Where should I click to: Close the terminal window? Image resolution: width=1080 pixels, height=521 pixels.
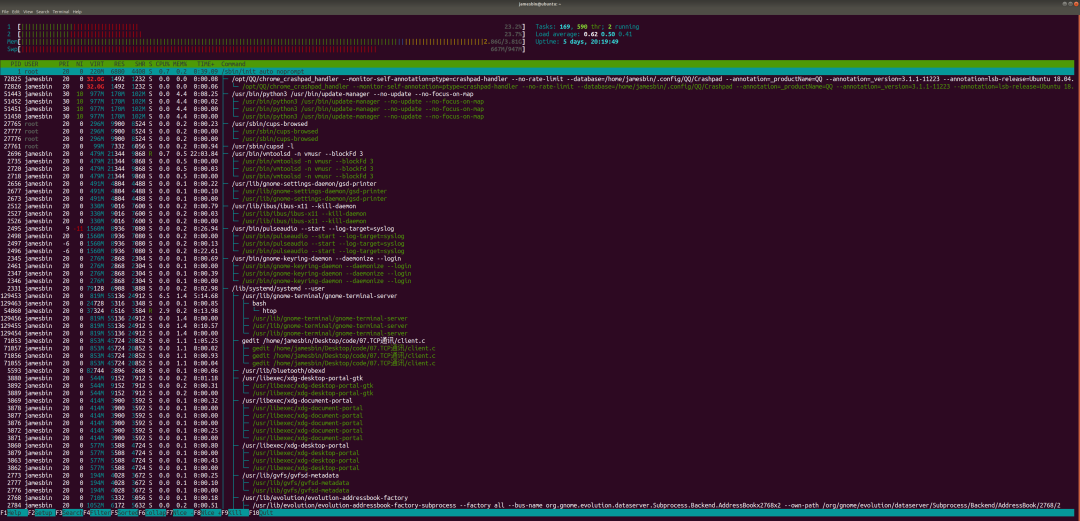coord(1074,3)
